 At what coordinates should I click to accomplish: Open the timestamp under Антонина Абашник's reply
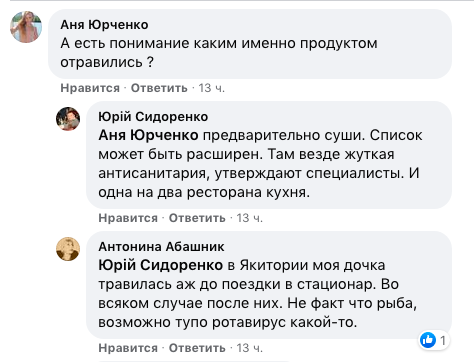click(250, 348)
